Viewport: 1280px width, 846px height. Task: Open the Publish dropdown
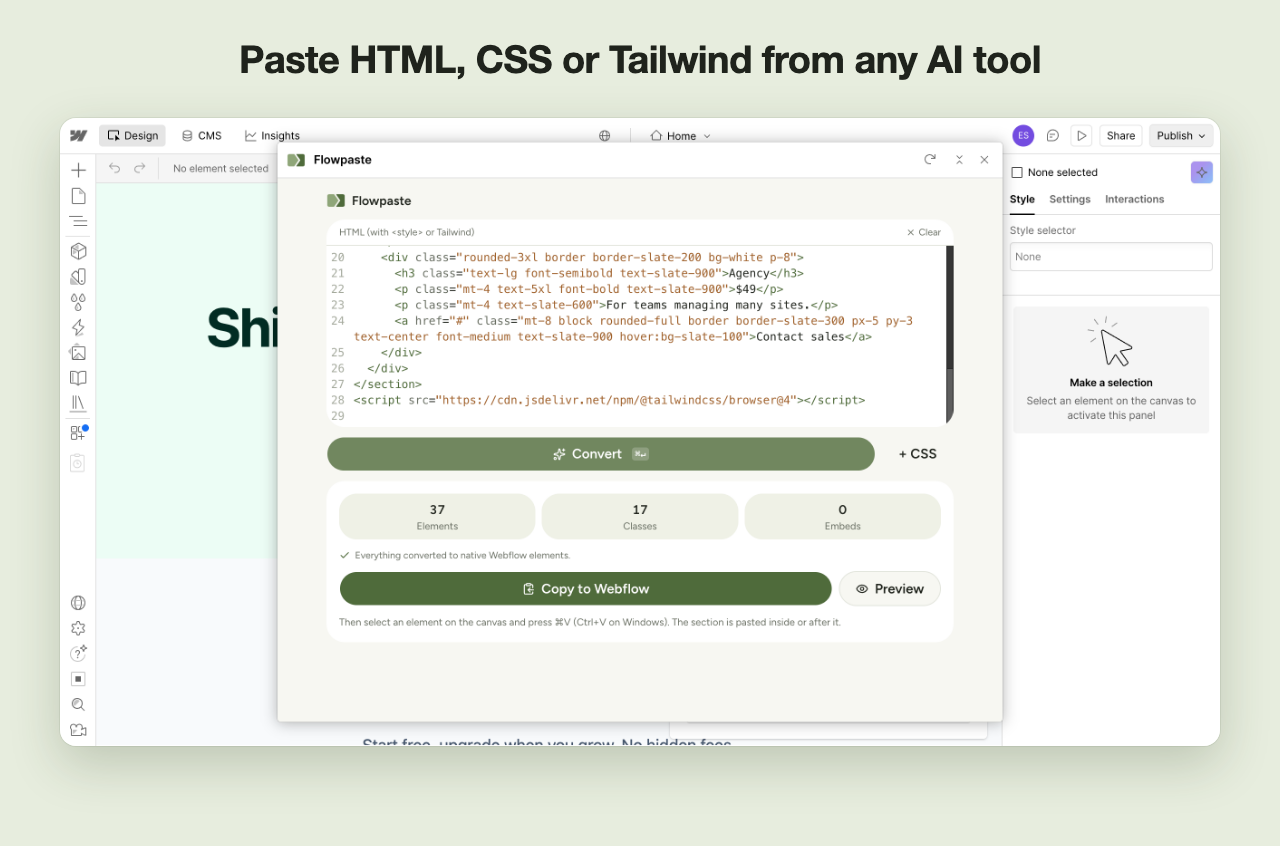pos(1181,136)
